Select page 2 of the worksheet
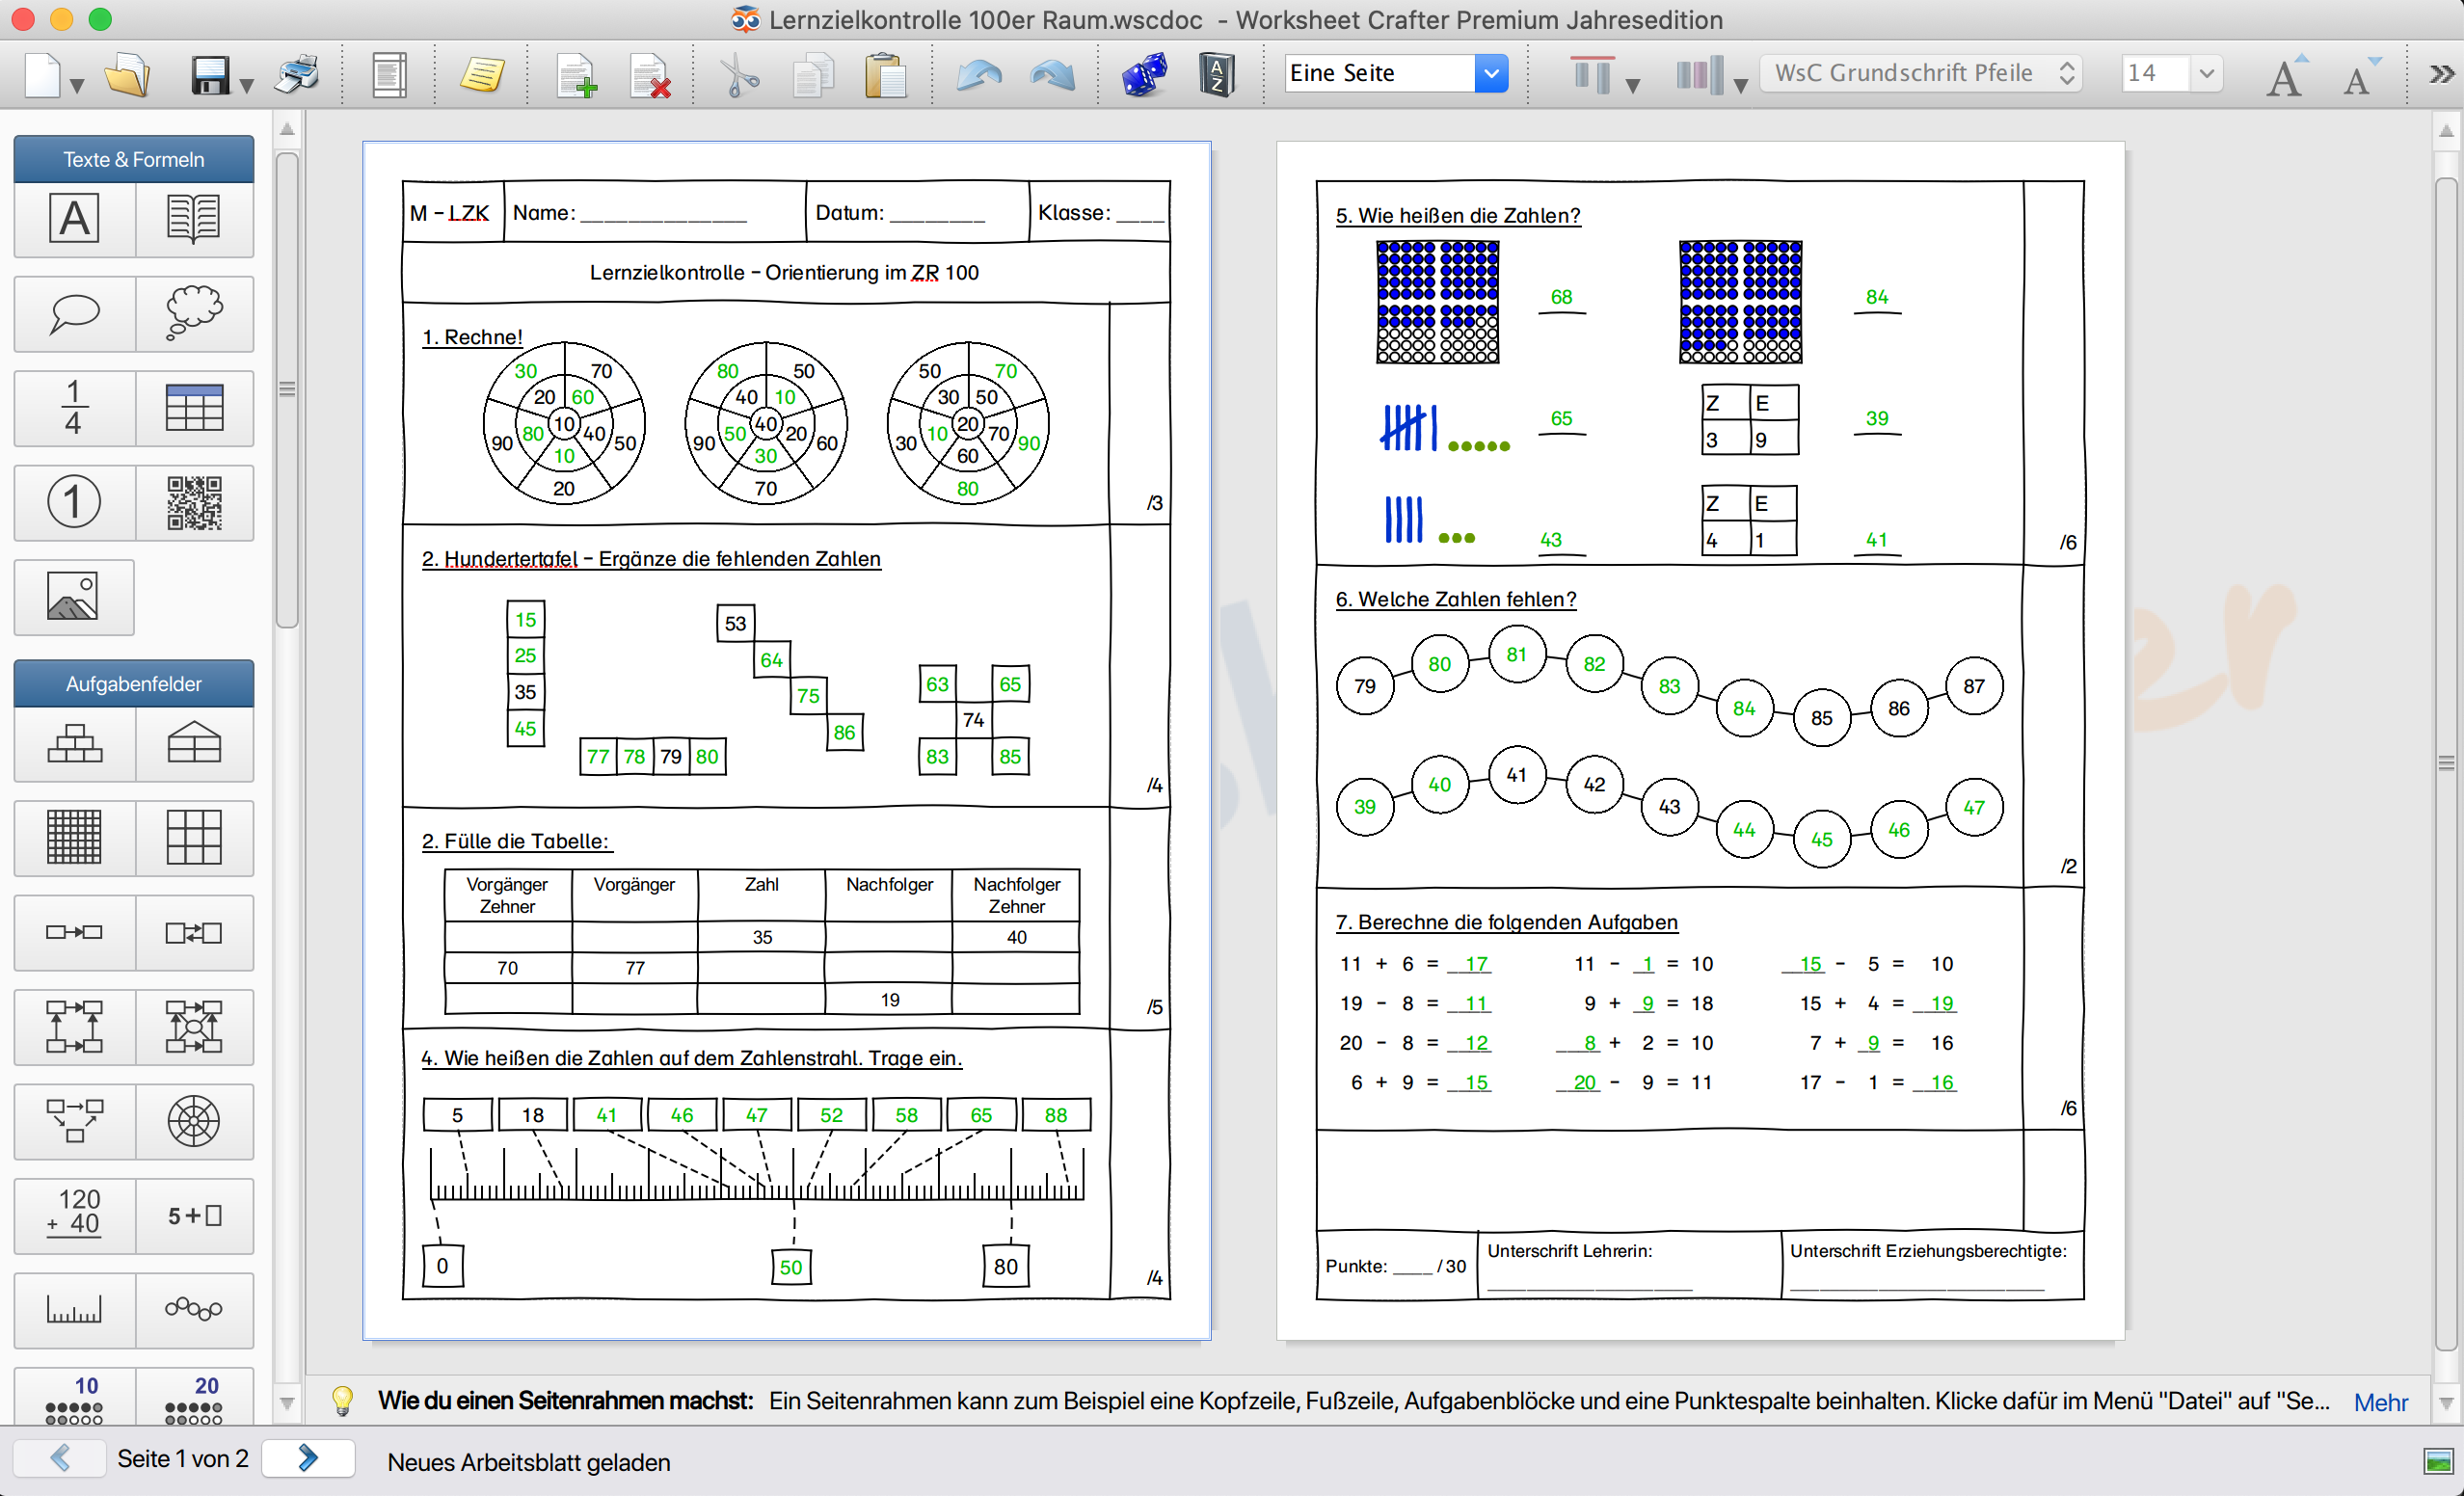Viewport: 2464px width, 1496px height. click(x=1700, y=740)
